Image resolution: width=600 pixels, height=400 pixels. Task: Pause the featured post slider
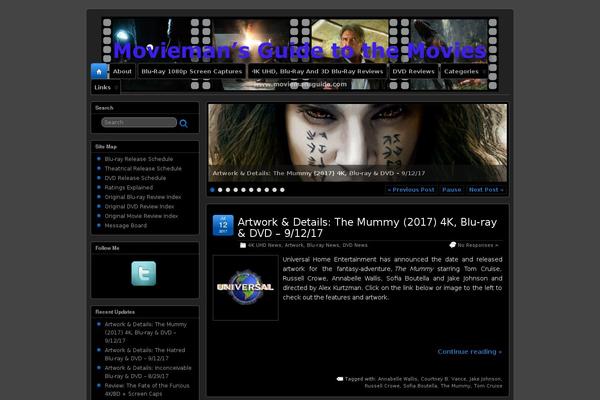point(452,190)
